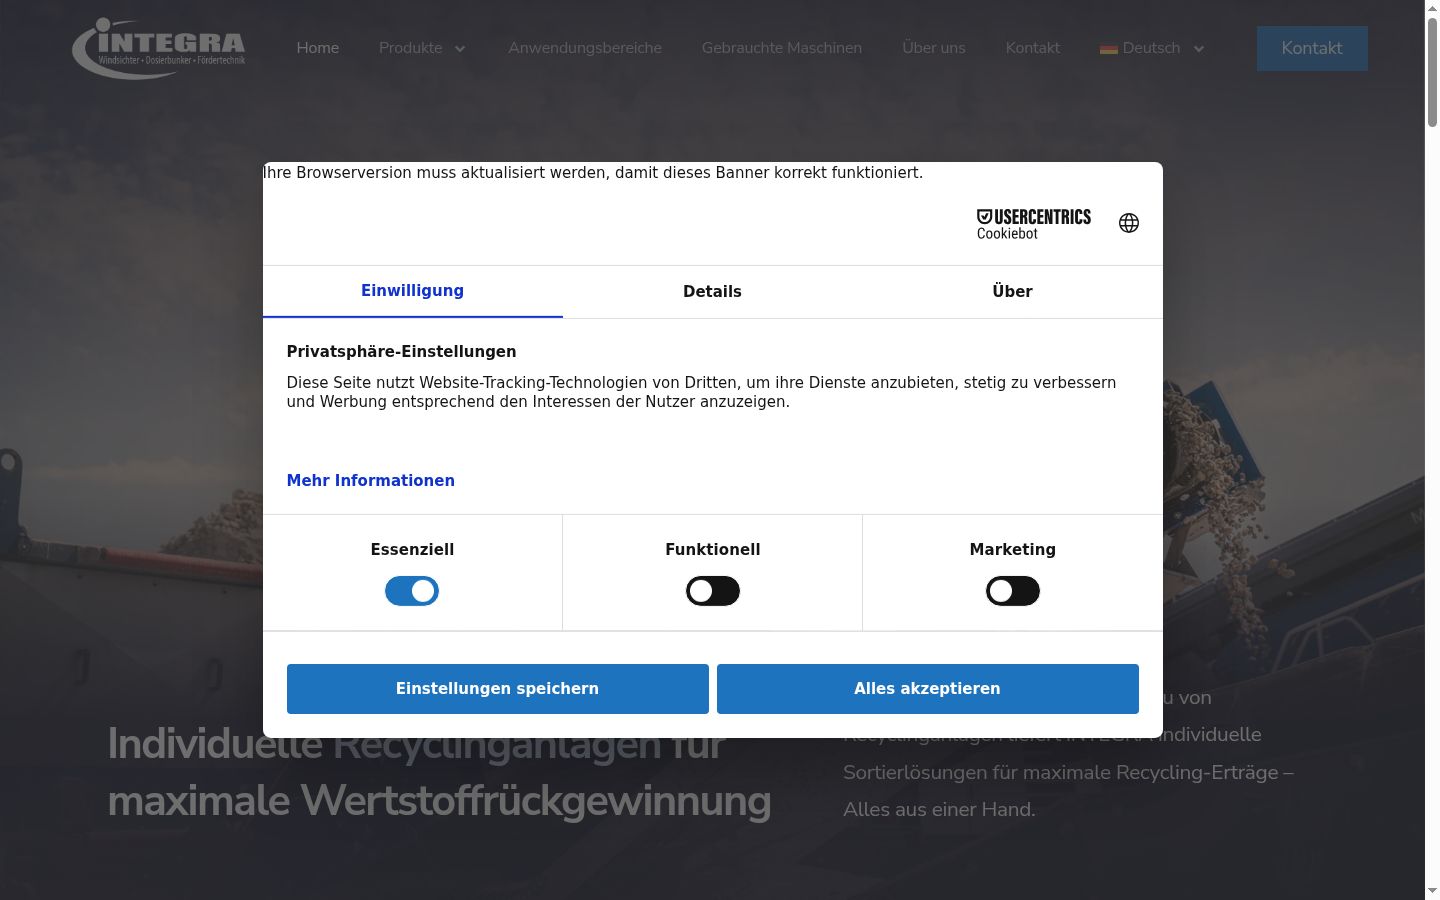Click the INTEGRA logo in header

click(x=159, y=47)
